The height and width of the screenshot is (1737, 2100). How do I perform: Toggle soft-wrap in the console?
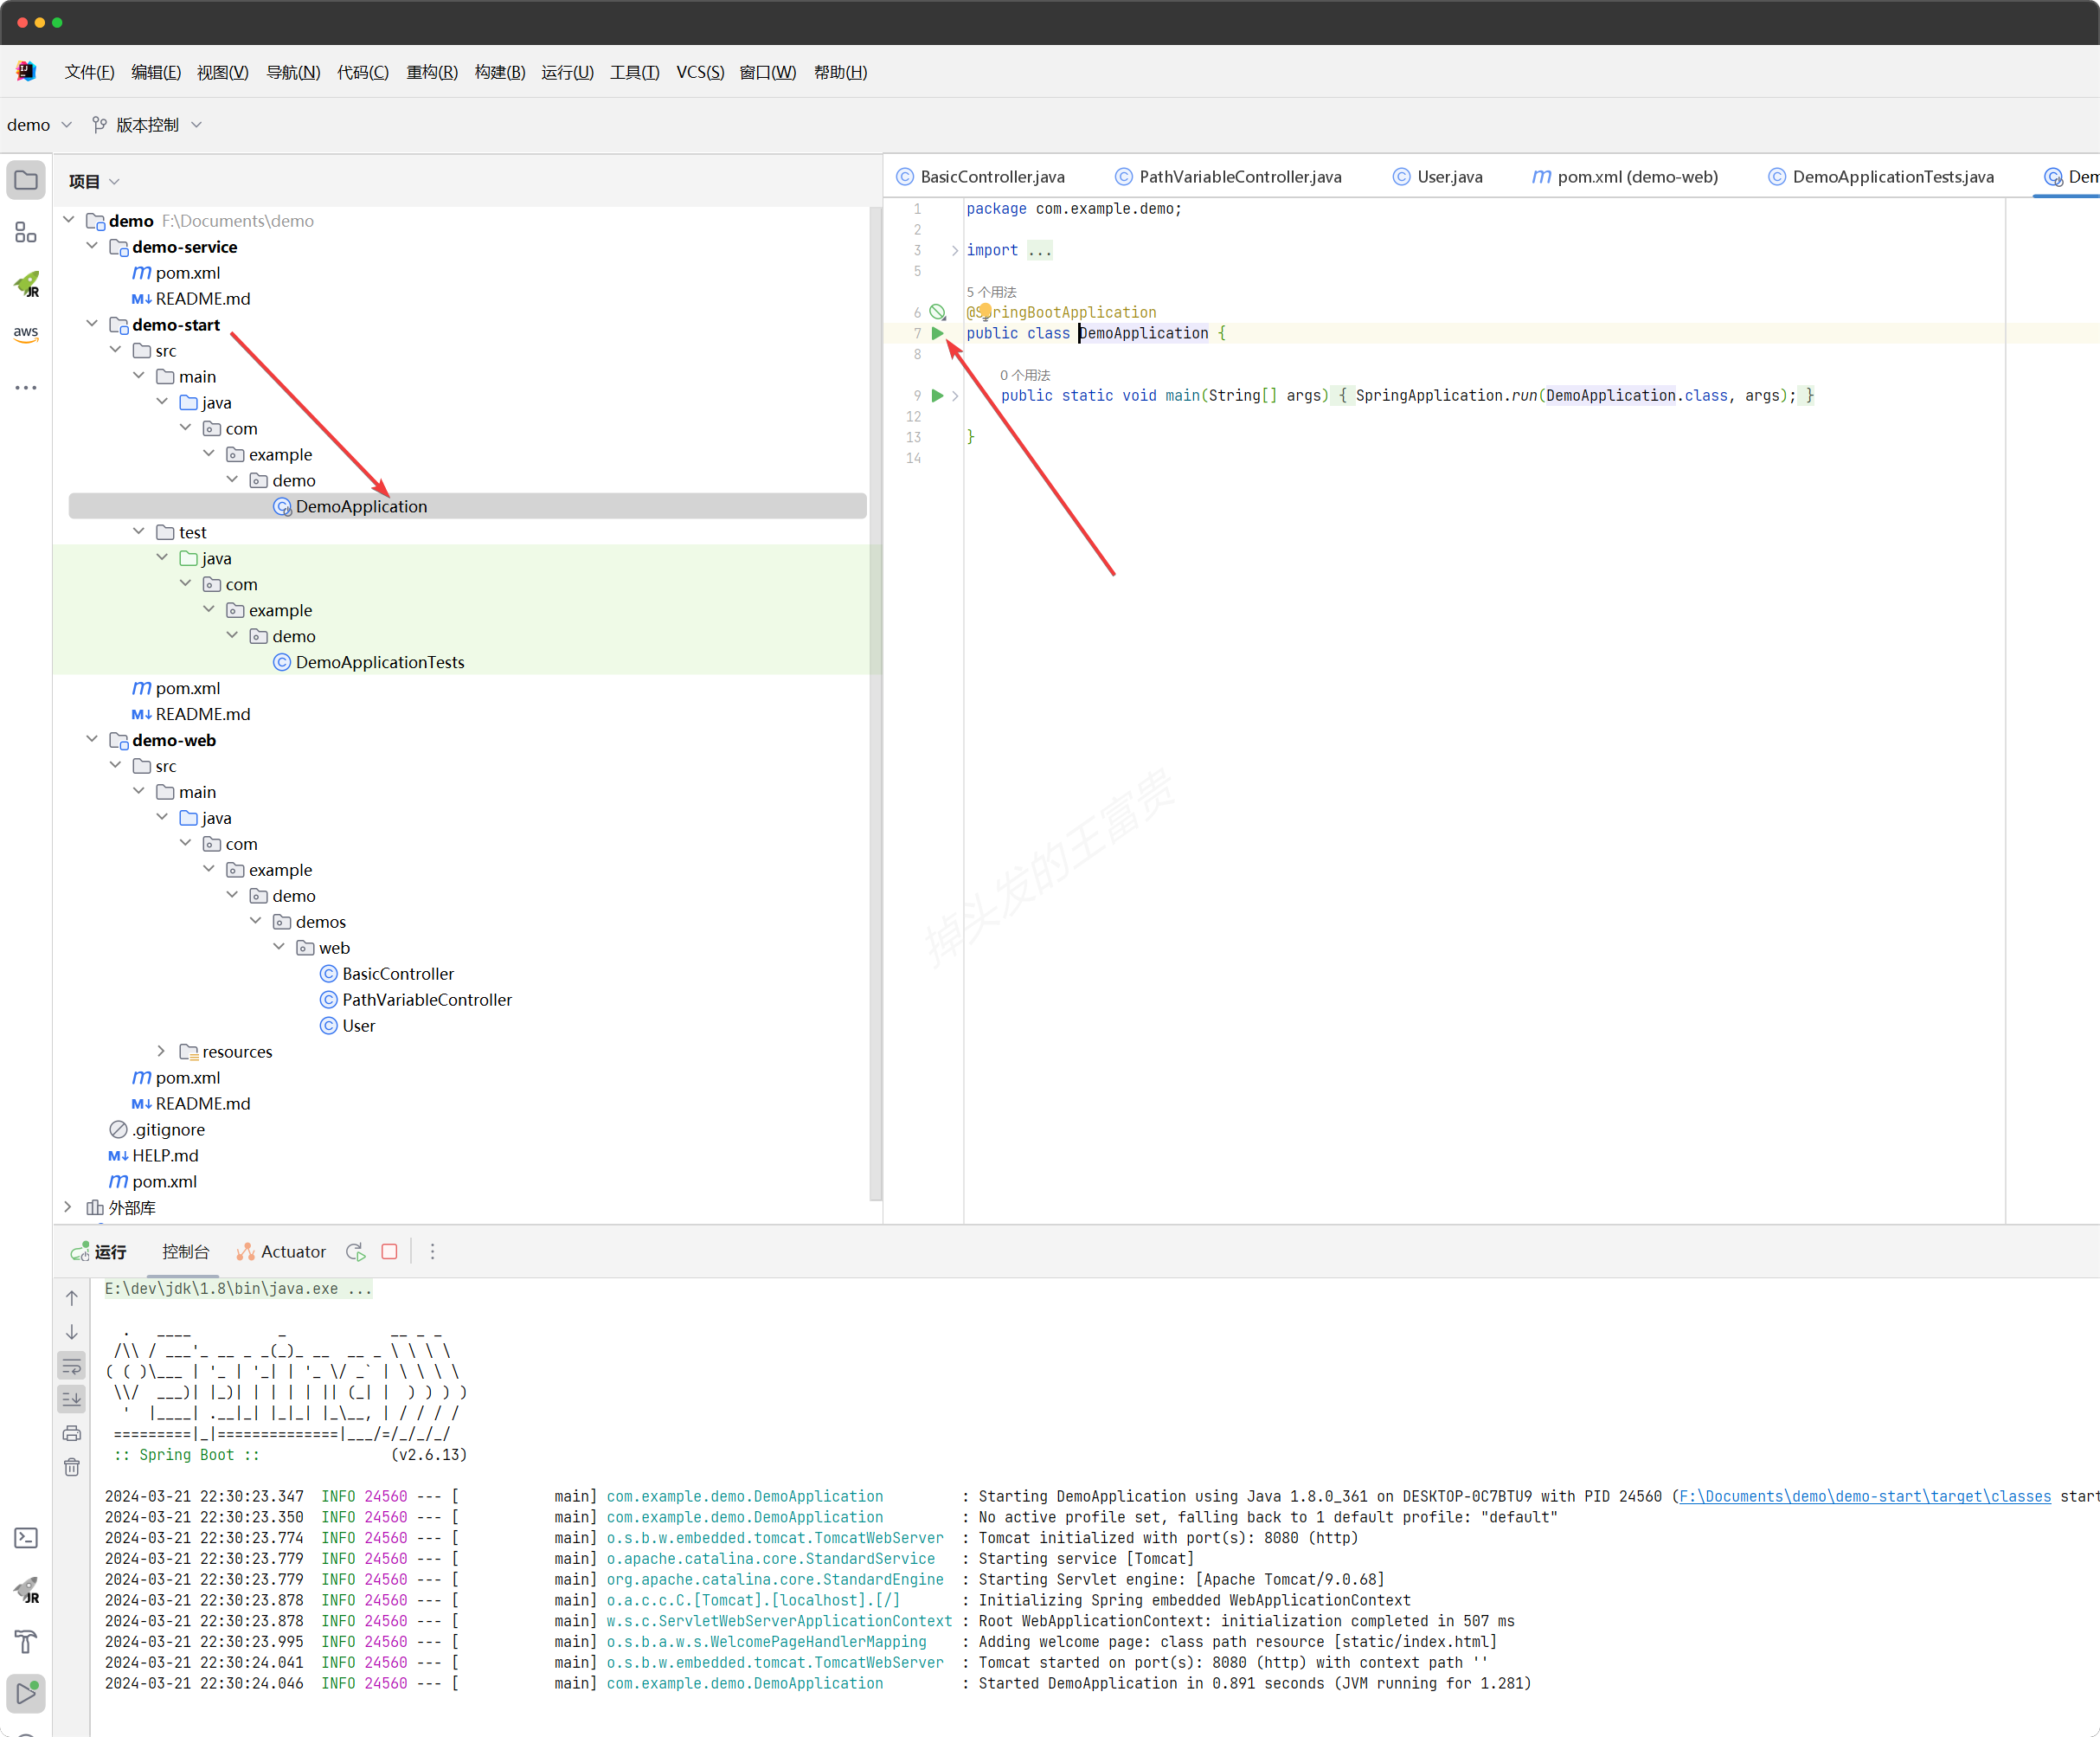tap(72, 1365)
